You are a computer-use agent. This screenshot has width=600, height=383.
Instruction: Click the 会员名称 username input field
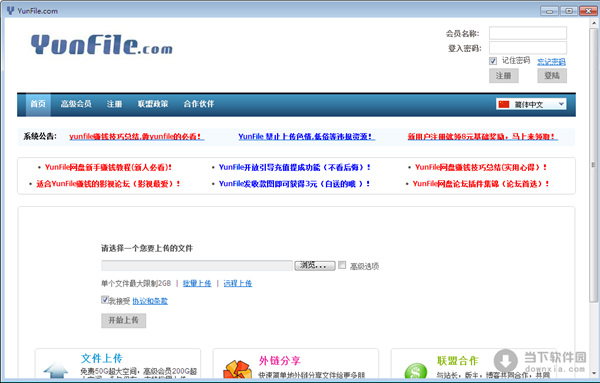[x=528, y=33]
